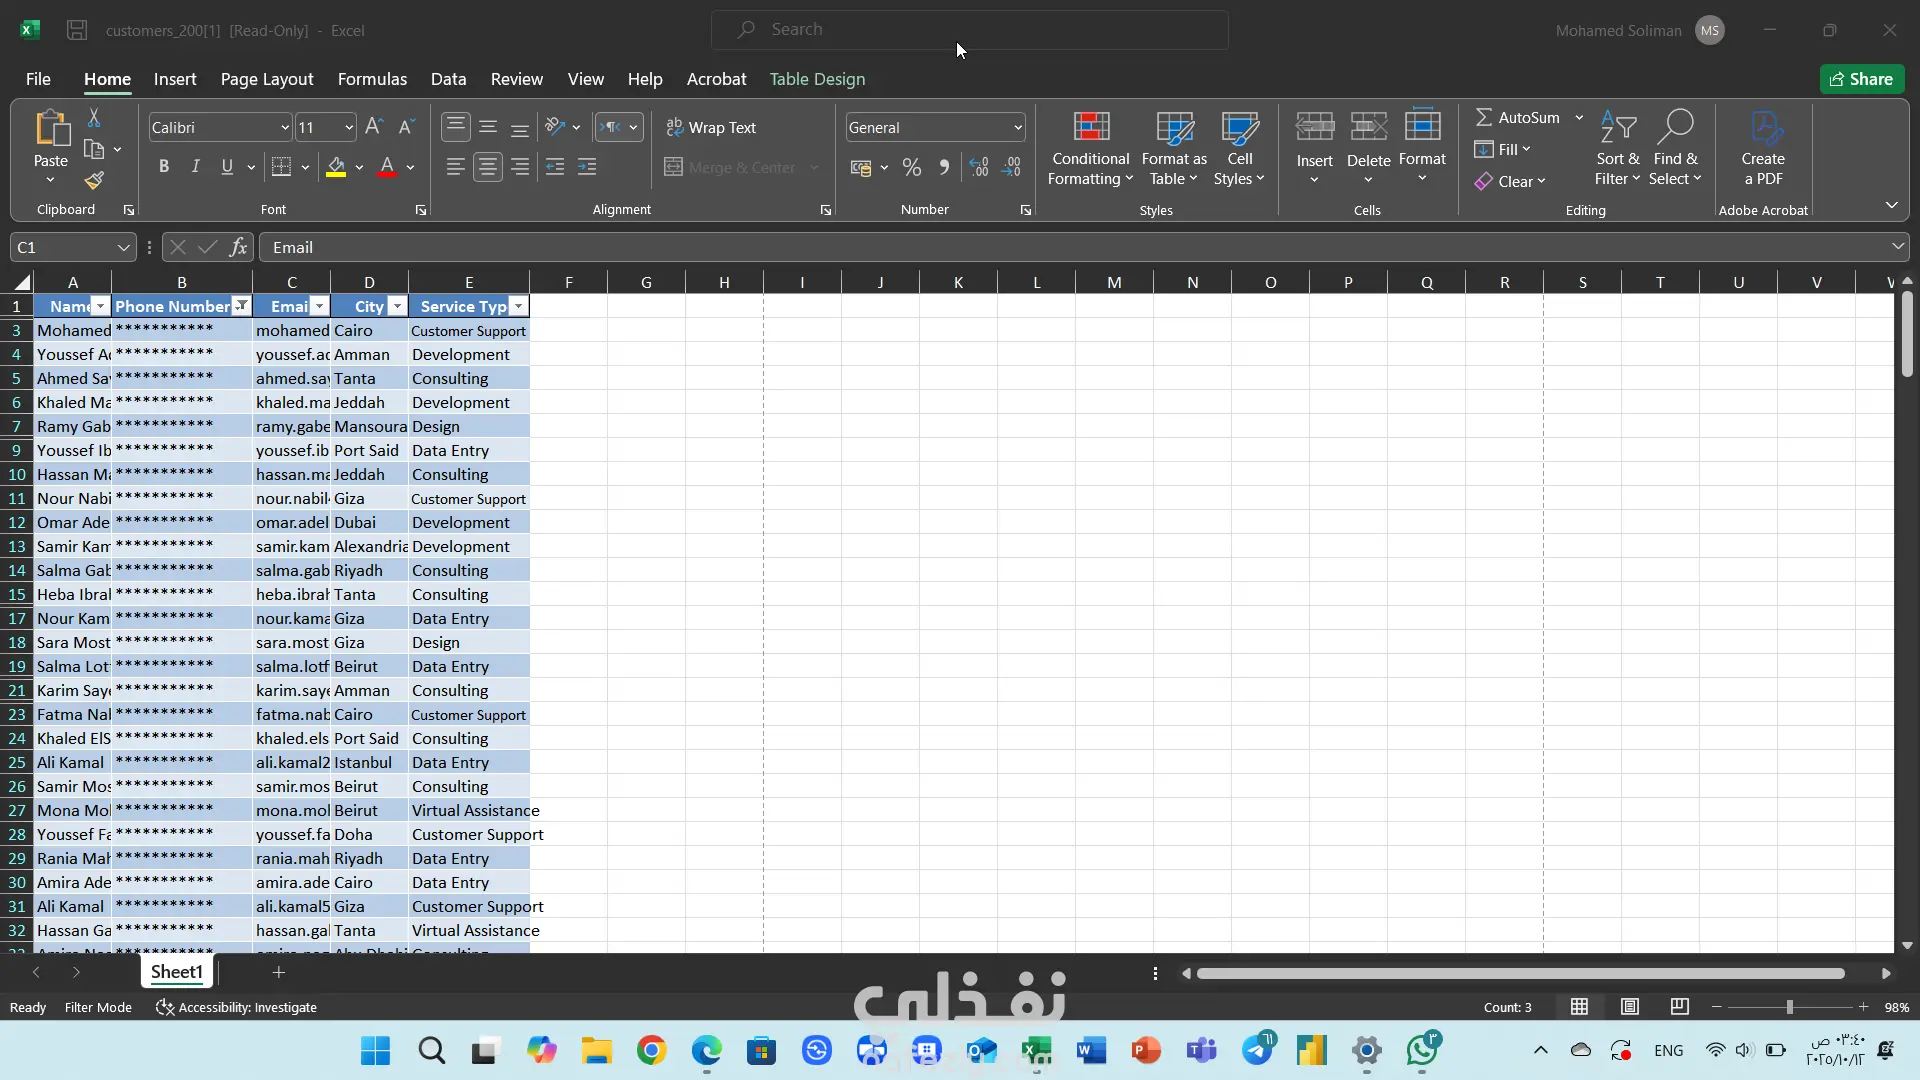Viewport: 1920px width, 1080px height.
Task: Open the City column filter dropdown
Action: (397, 306)
